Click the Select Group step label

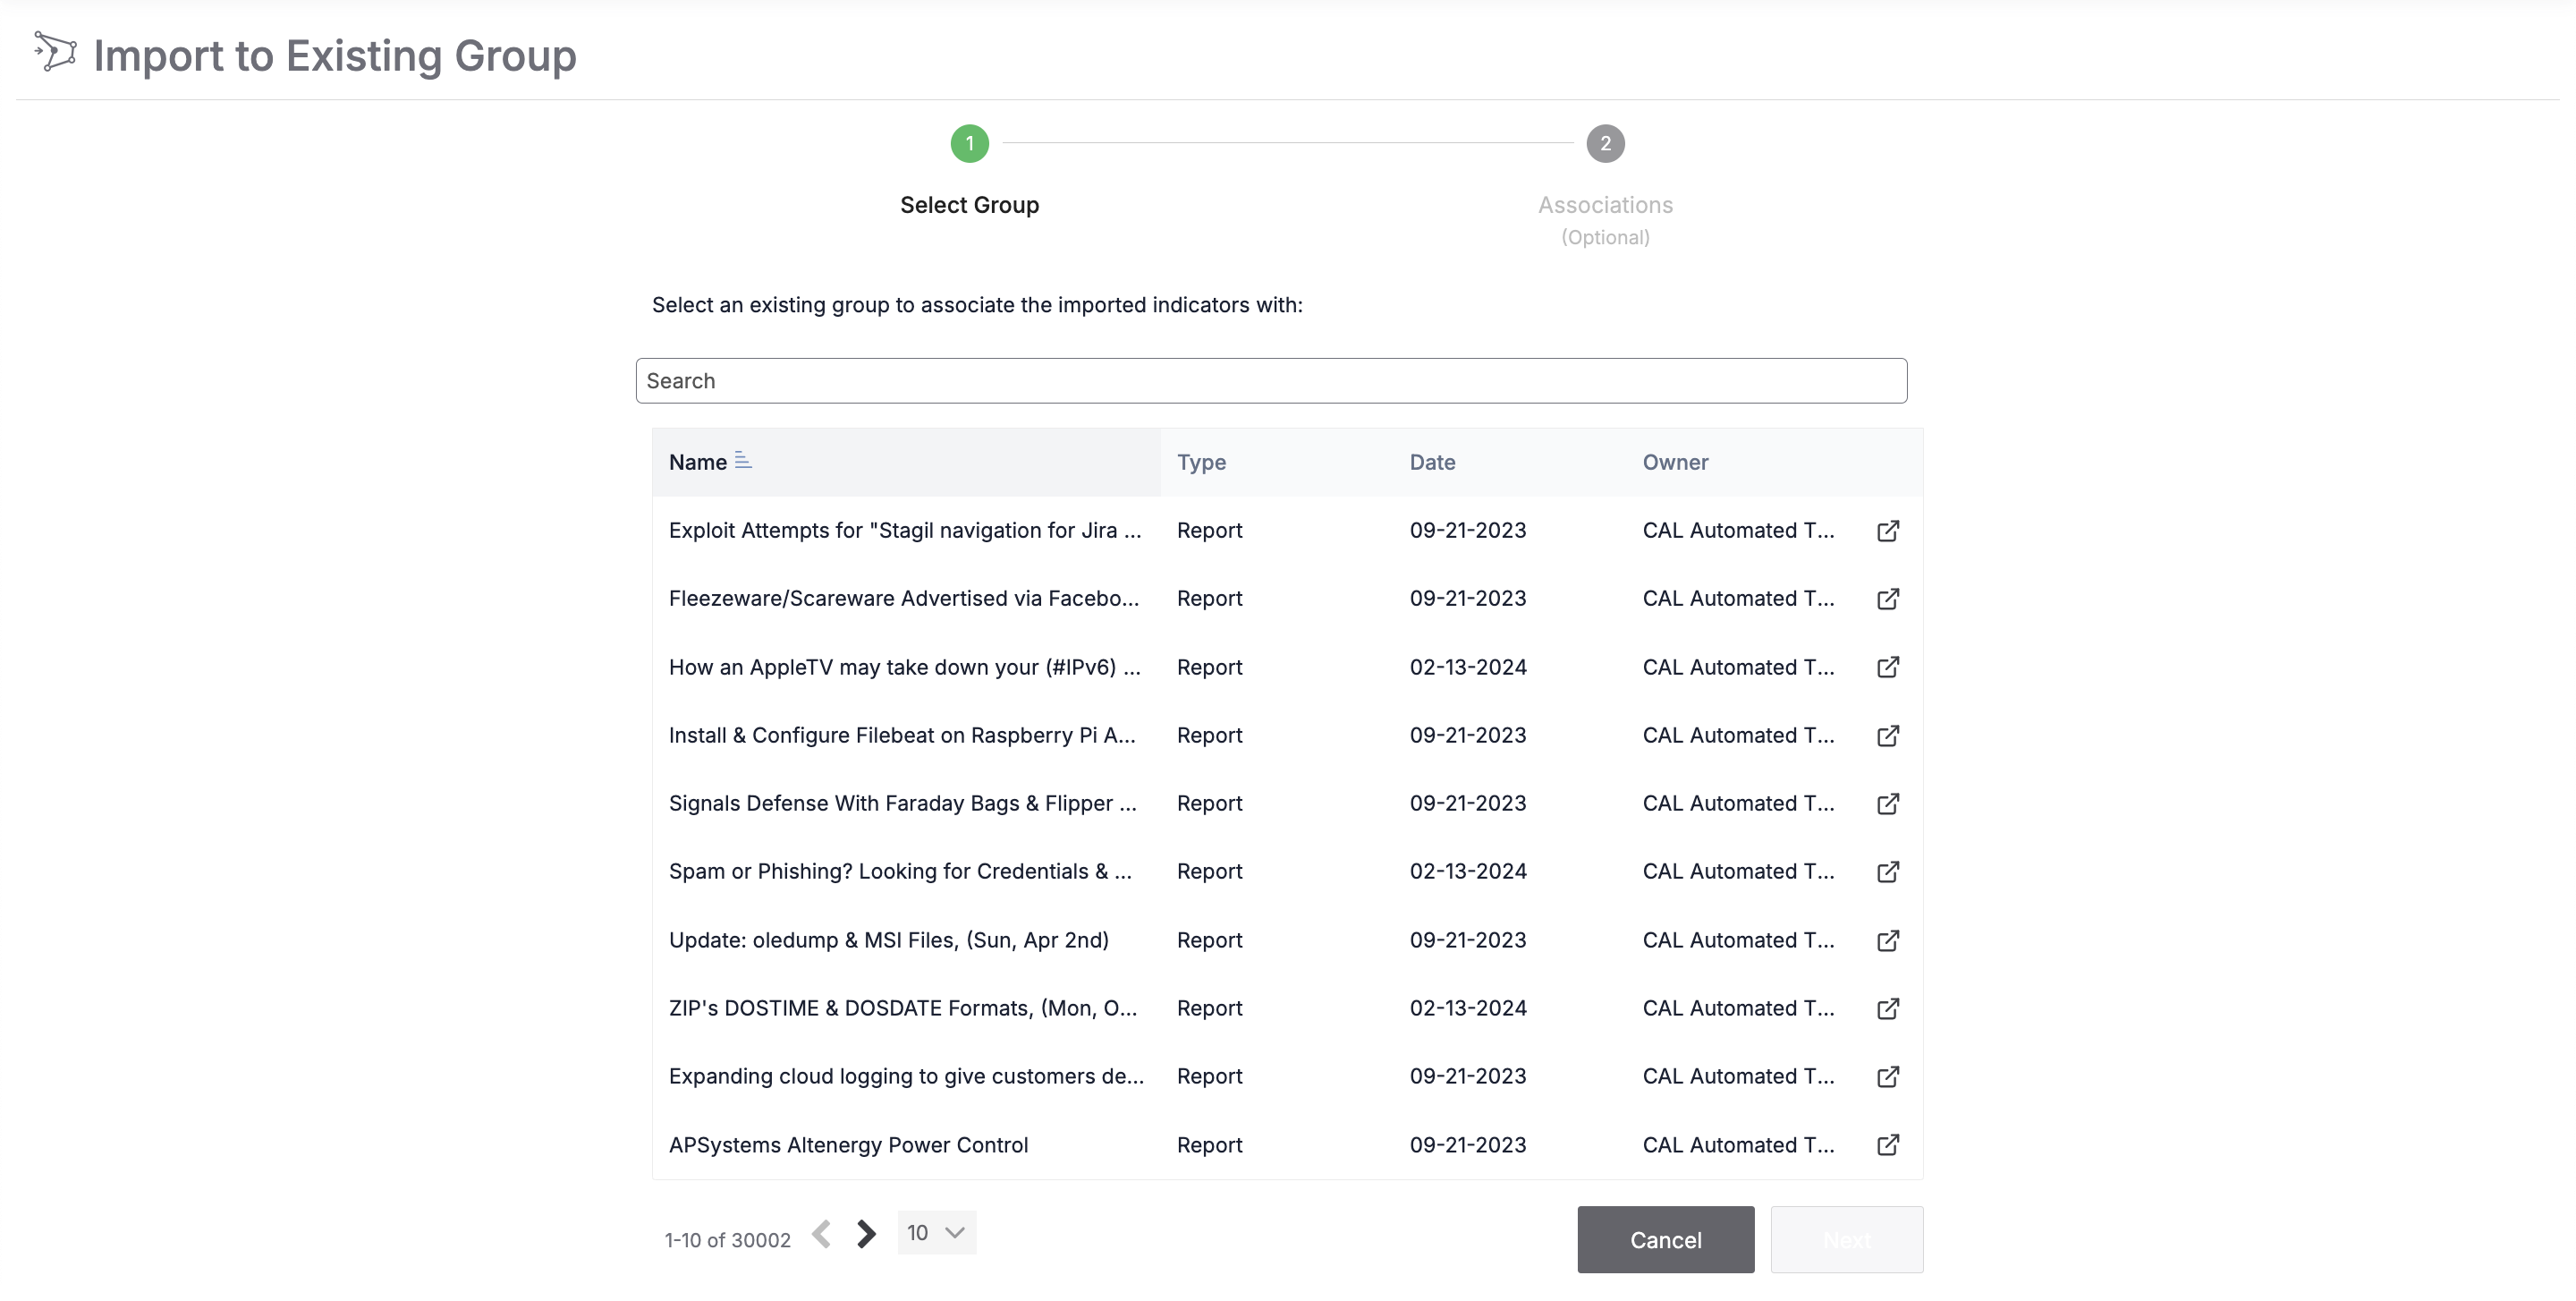pos(969,205)
